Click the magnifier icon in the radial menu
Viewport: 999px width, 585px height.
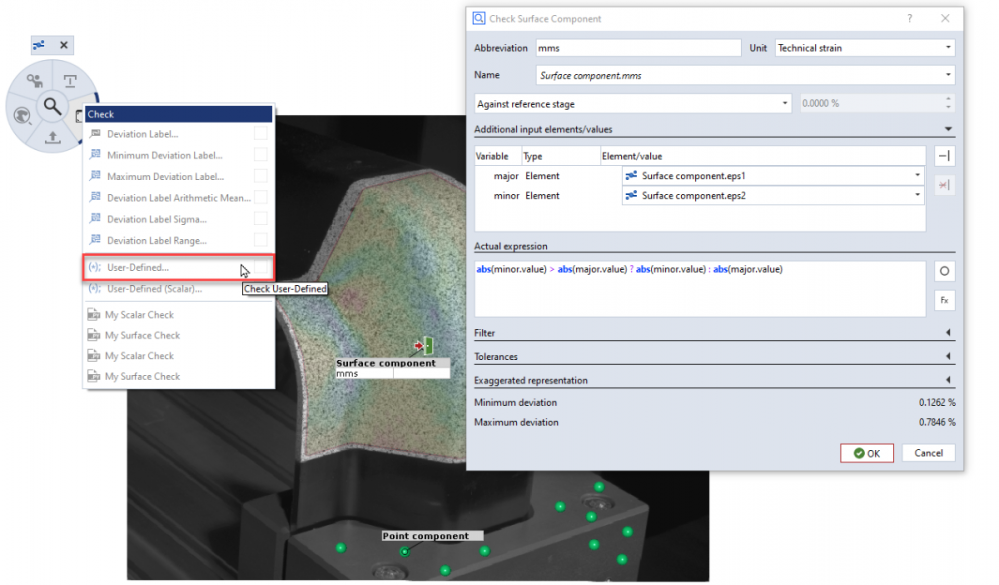[x=51, y=106]
